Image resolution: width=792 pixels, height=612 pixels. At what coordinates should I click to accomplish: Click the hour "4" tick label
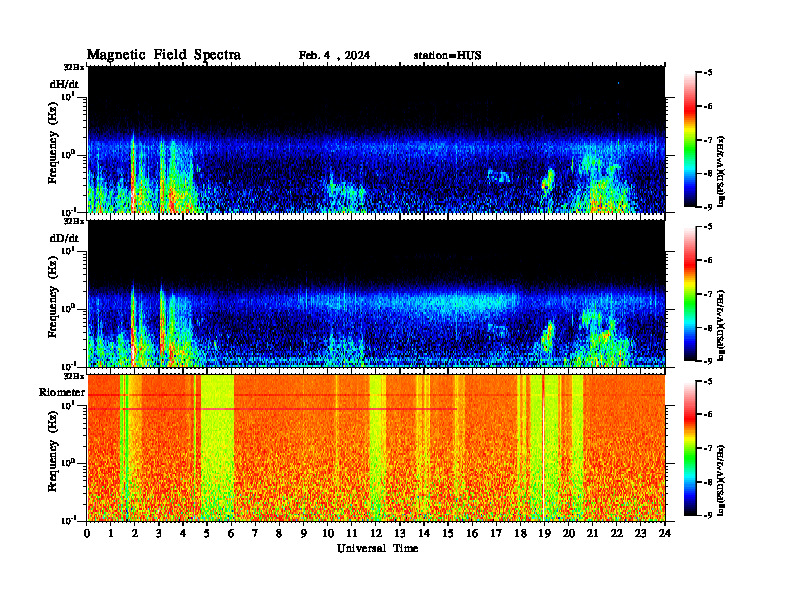click(x=183, y=533)
